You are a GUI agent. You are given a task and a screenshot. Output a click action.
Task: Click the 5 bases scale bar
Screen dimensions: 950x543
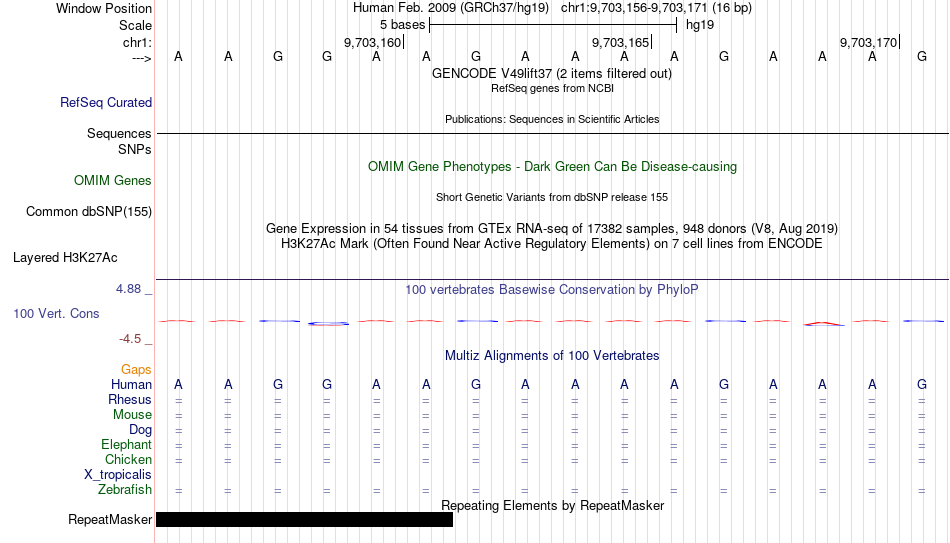click(553, 25)
